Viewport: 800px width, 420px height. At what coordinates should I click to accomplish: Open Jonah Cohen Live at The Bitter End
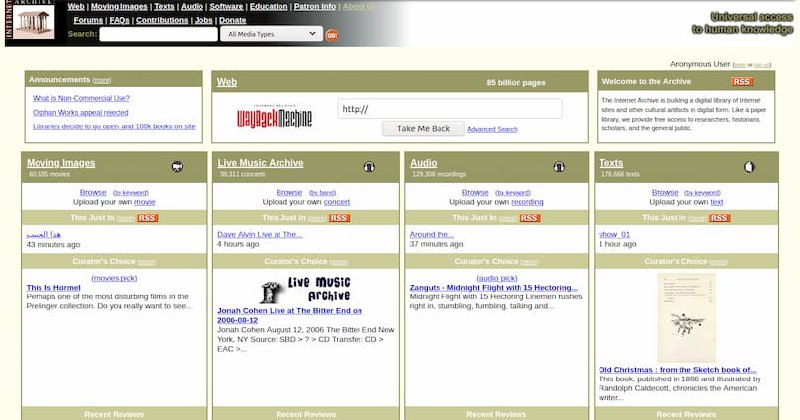click(289, 315)
